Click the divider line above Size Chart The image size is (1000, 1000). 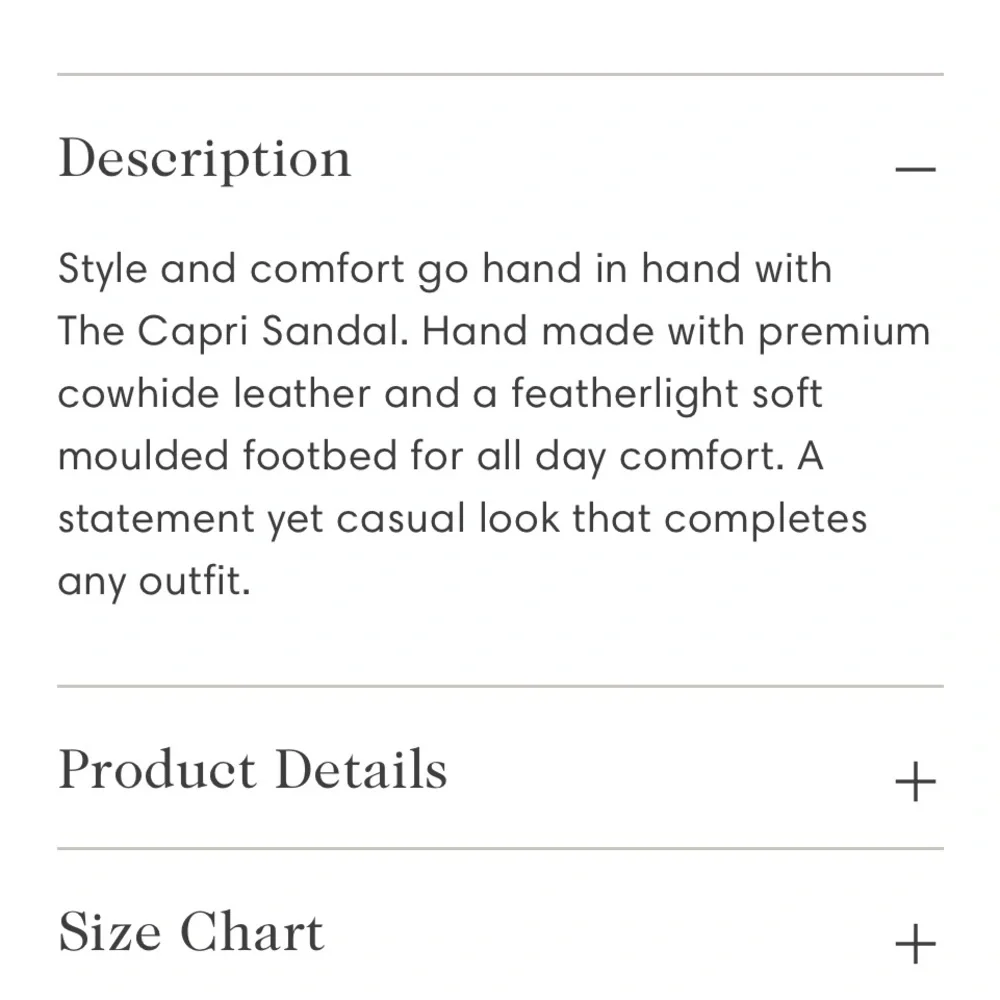(x=500, y=849)
